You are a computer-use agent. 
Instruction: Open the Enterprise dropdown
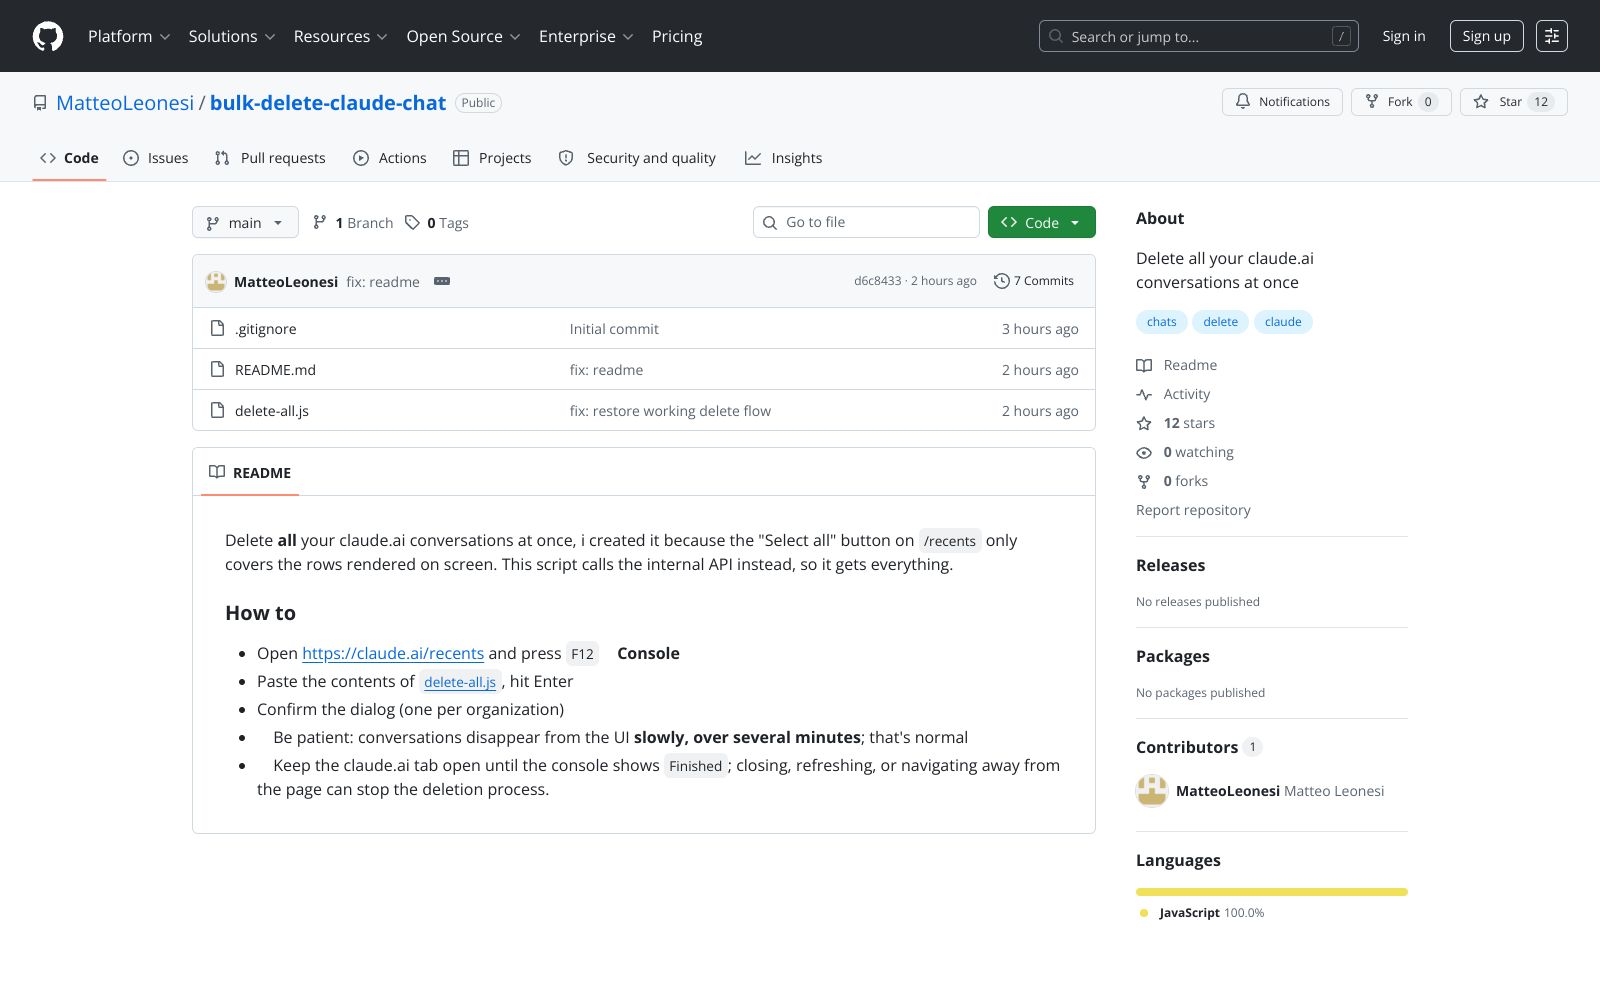point(586,36)
